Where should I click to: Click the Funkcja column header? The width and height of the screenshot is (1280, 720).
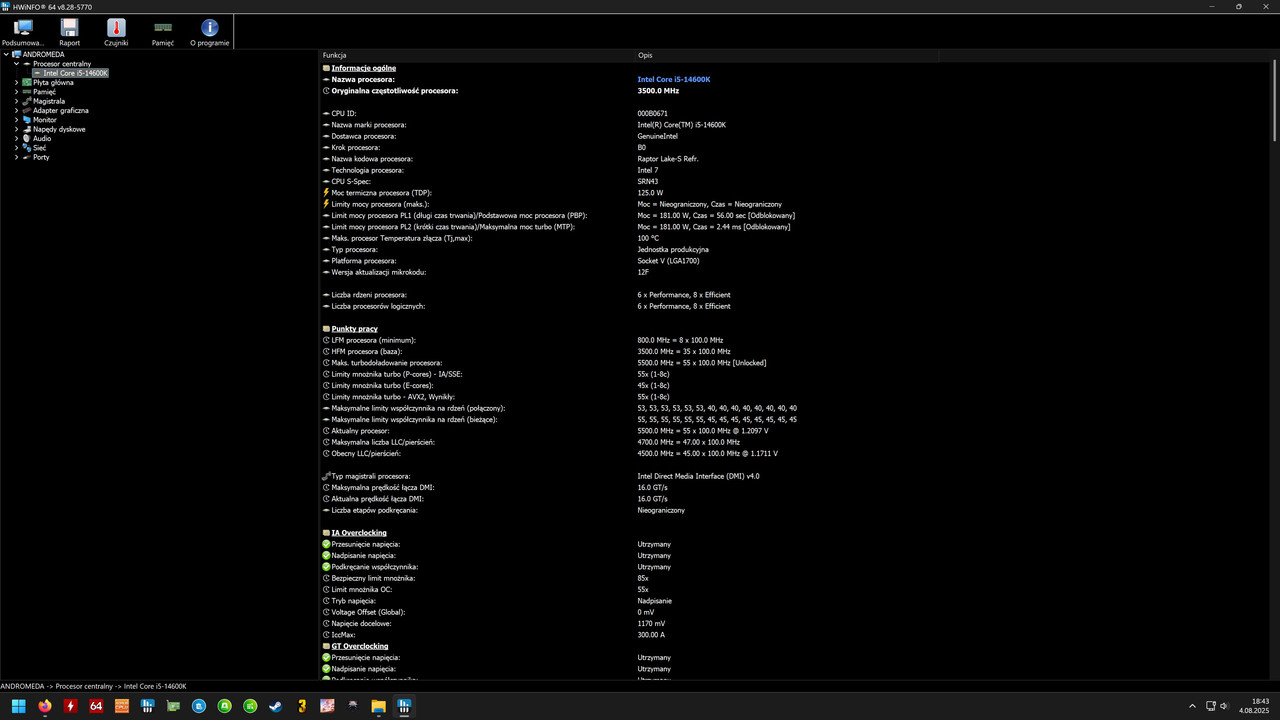click(x=477, y=55)
